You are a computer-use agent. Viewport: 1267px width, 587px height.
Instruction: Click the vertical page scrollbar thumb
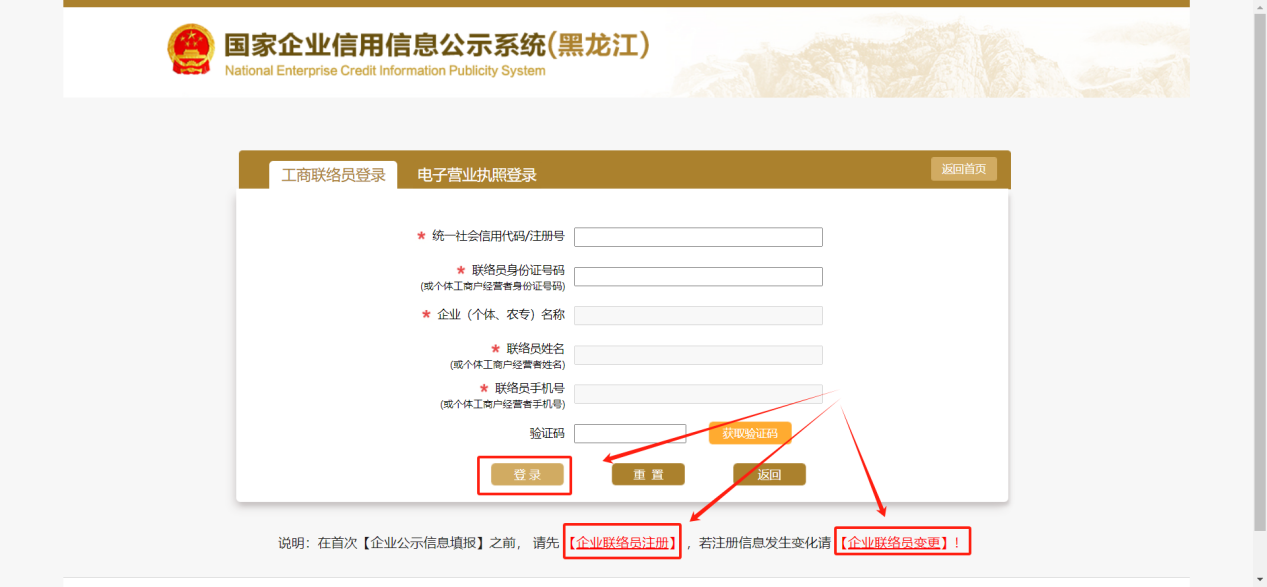click(1259, 270)
